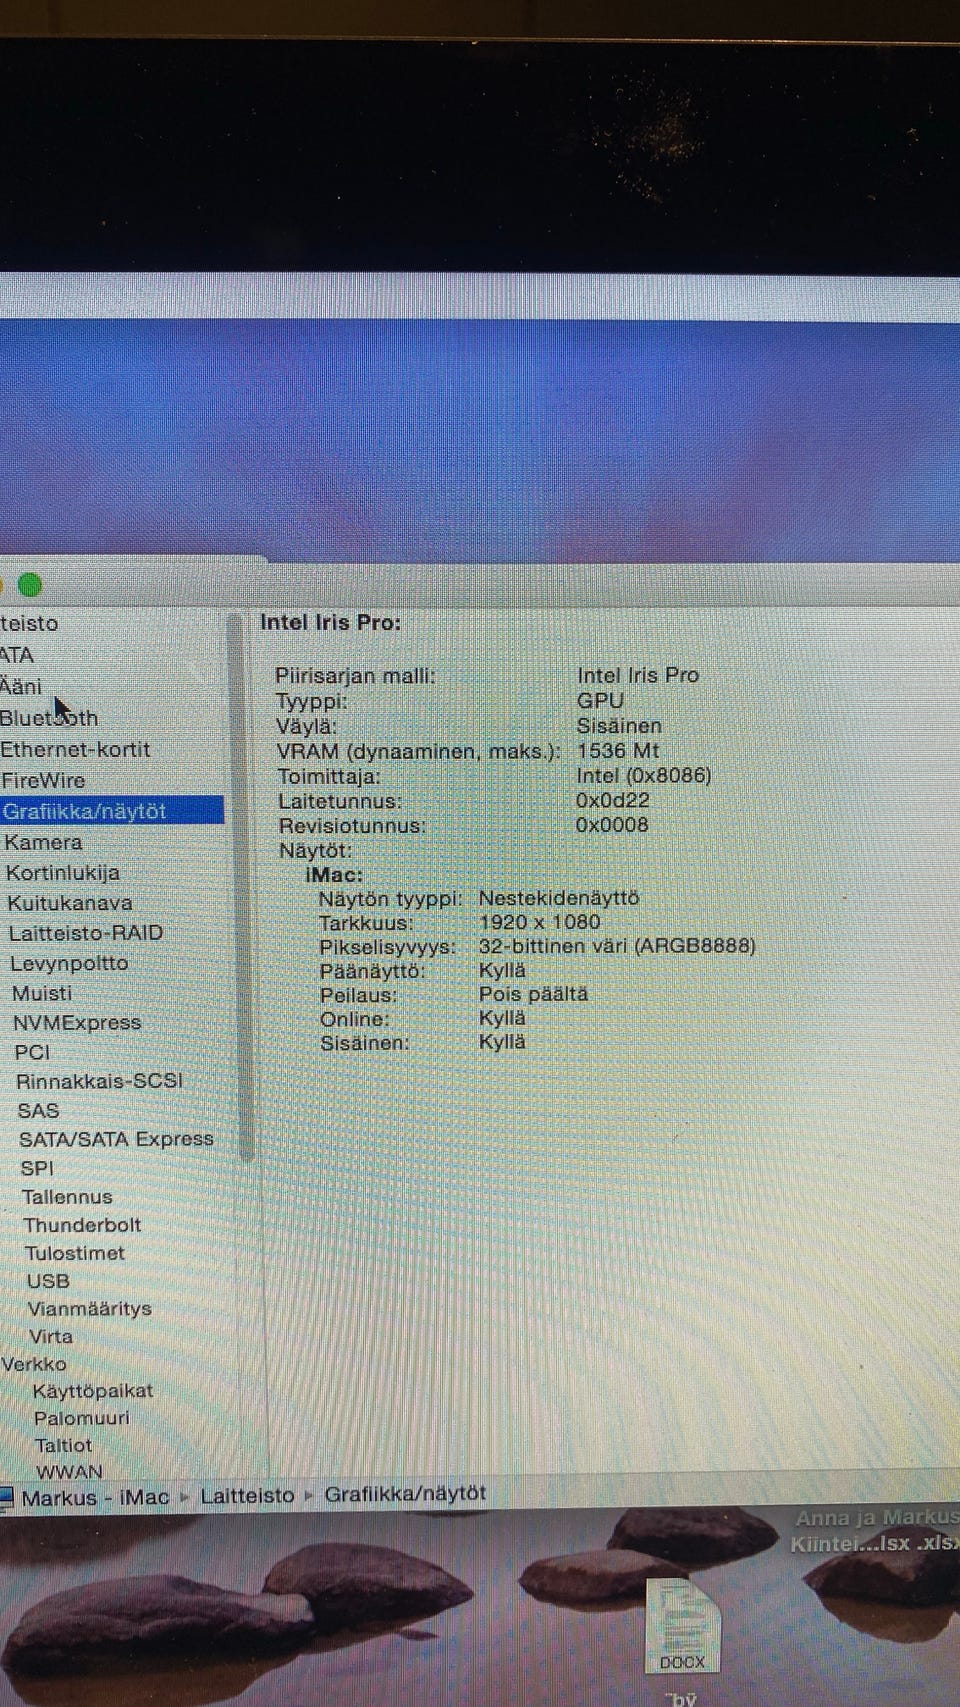Click the 32-bittinen väri pixel depth value
The height and width of the screenshot is (1707, 960).
617,946
